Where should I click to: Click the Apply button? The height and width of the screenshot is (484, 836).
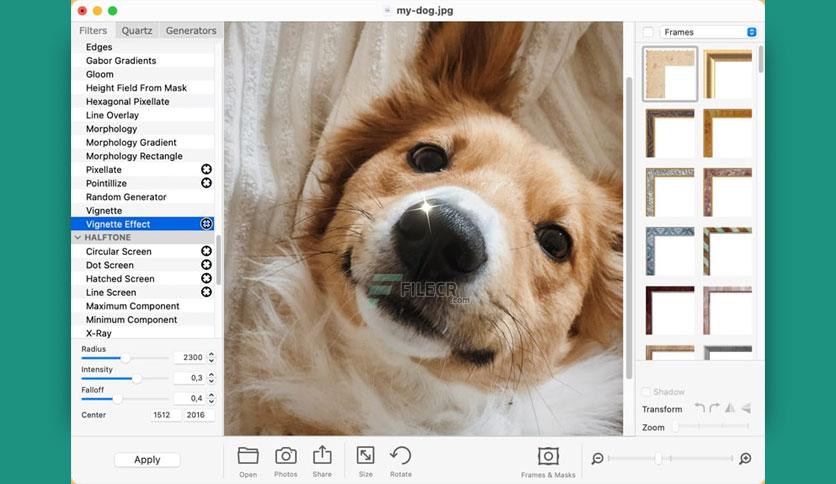pyautogui.click(x=147, y=459)
